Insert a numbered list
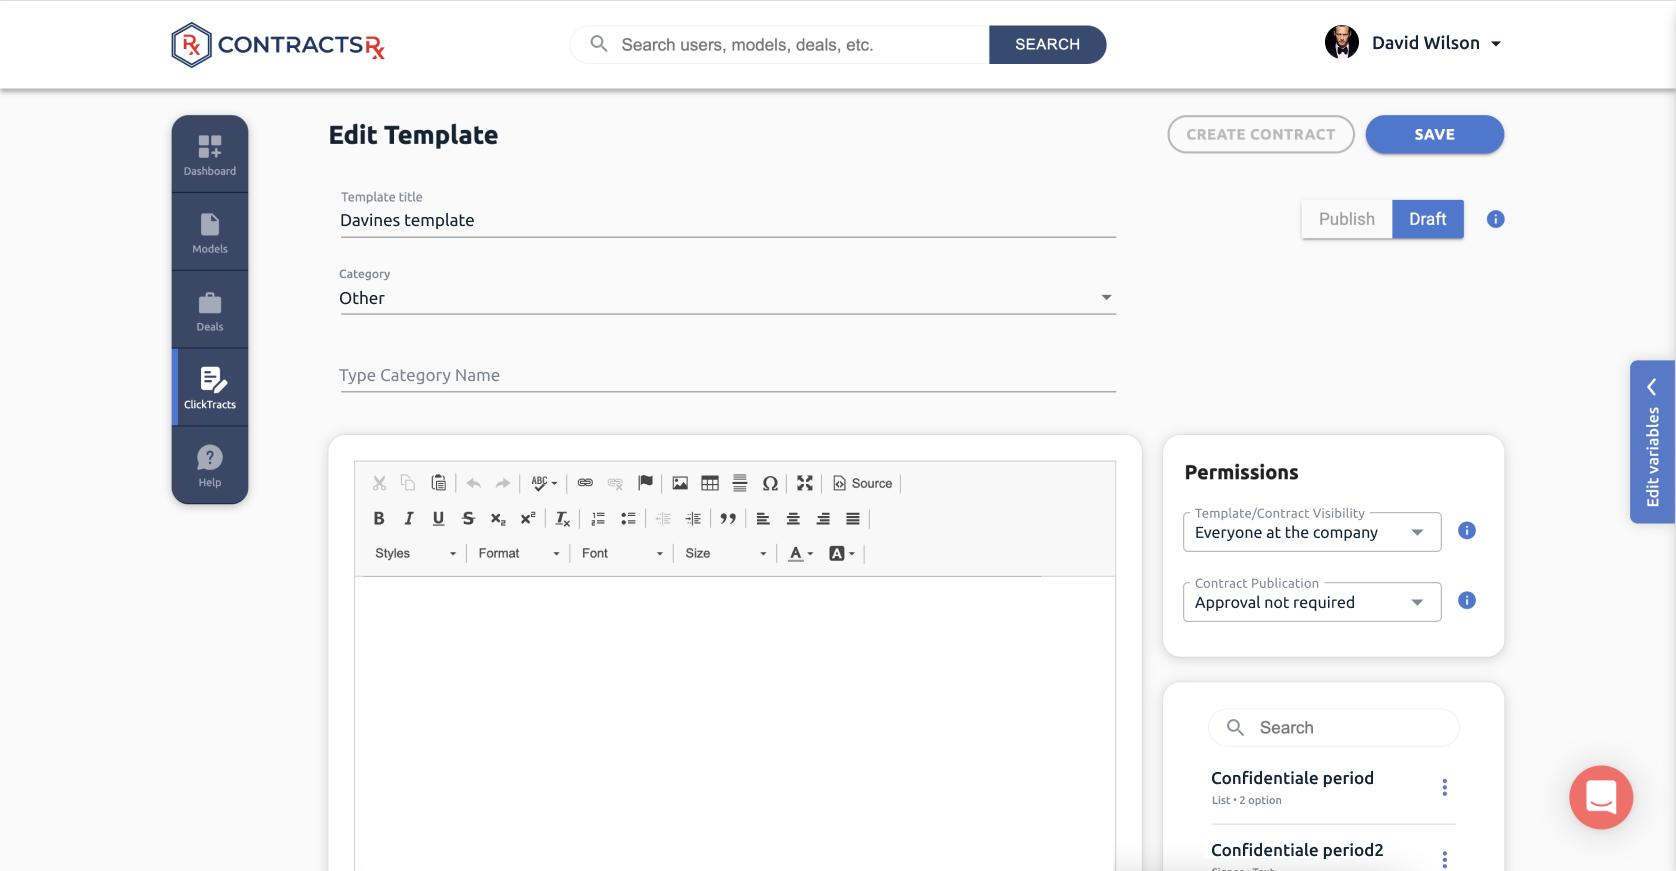This screenshot has width=1676, height=871. pyautogui.click(x=598, y=518)
